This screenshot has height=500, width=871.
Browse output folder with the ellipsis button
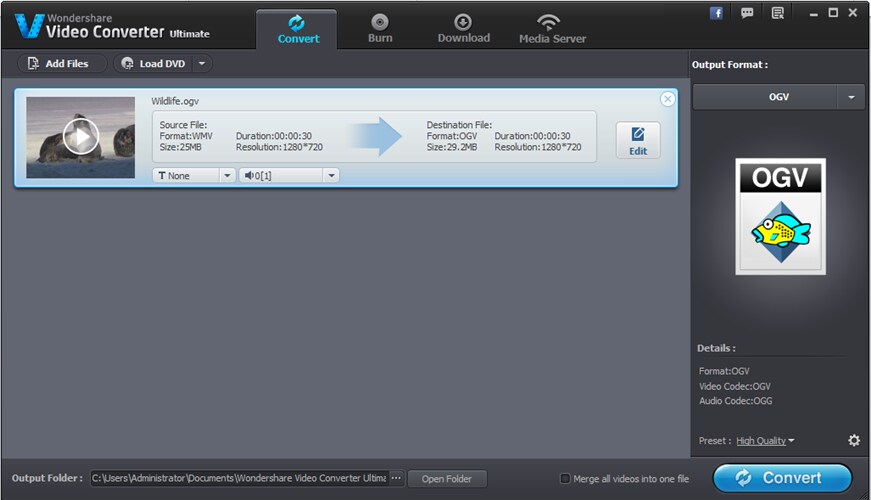click(x=396, y=478)
